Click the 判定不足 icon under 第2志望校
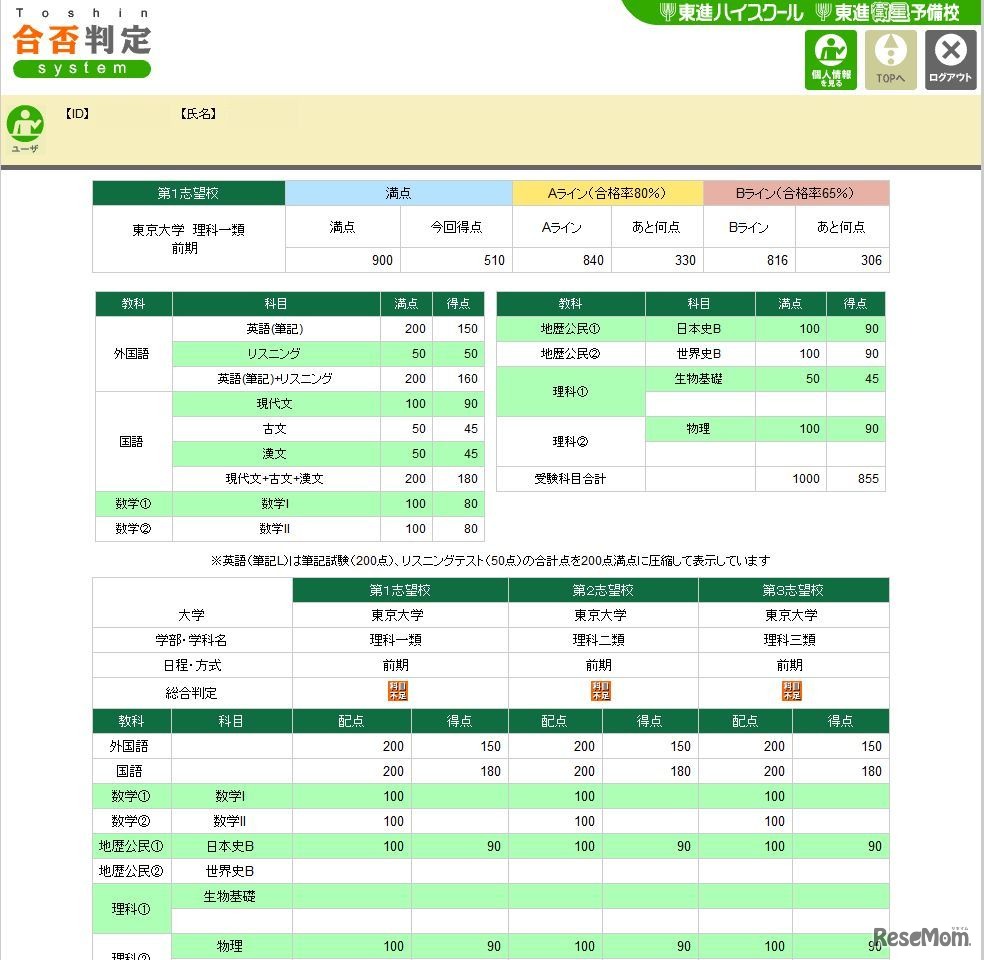Image resolution: width=984 pixels, height=960 pixels. 600,690
